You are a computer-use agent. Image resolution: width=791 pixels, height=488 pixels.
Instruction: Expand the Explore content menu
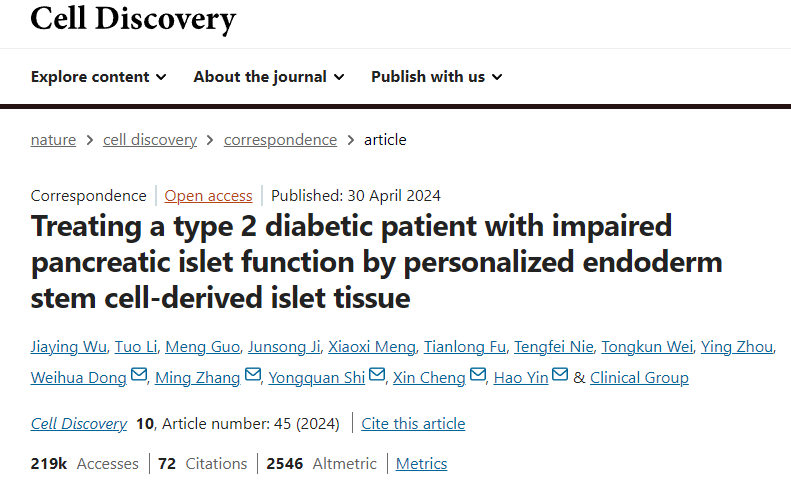pyautogui.click(x=98, y=76)
